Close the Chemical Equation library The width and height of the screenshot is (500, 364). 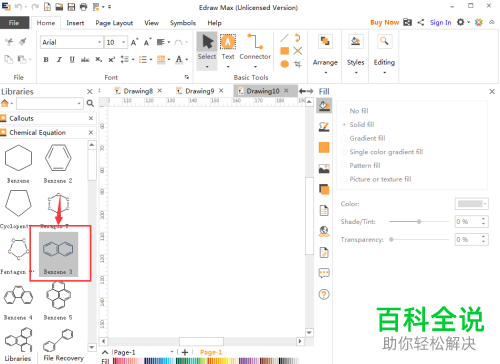click(91, 132)
